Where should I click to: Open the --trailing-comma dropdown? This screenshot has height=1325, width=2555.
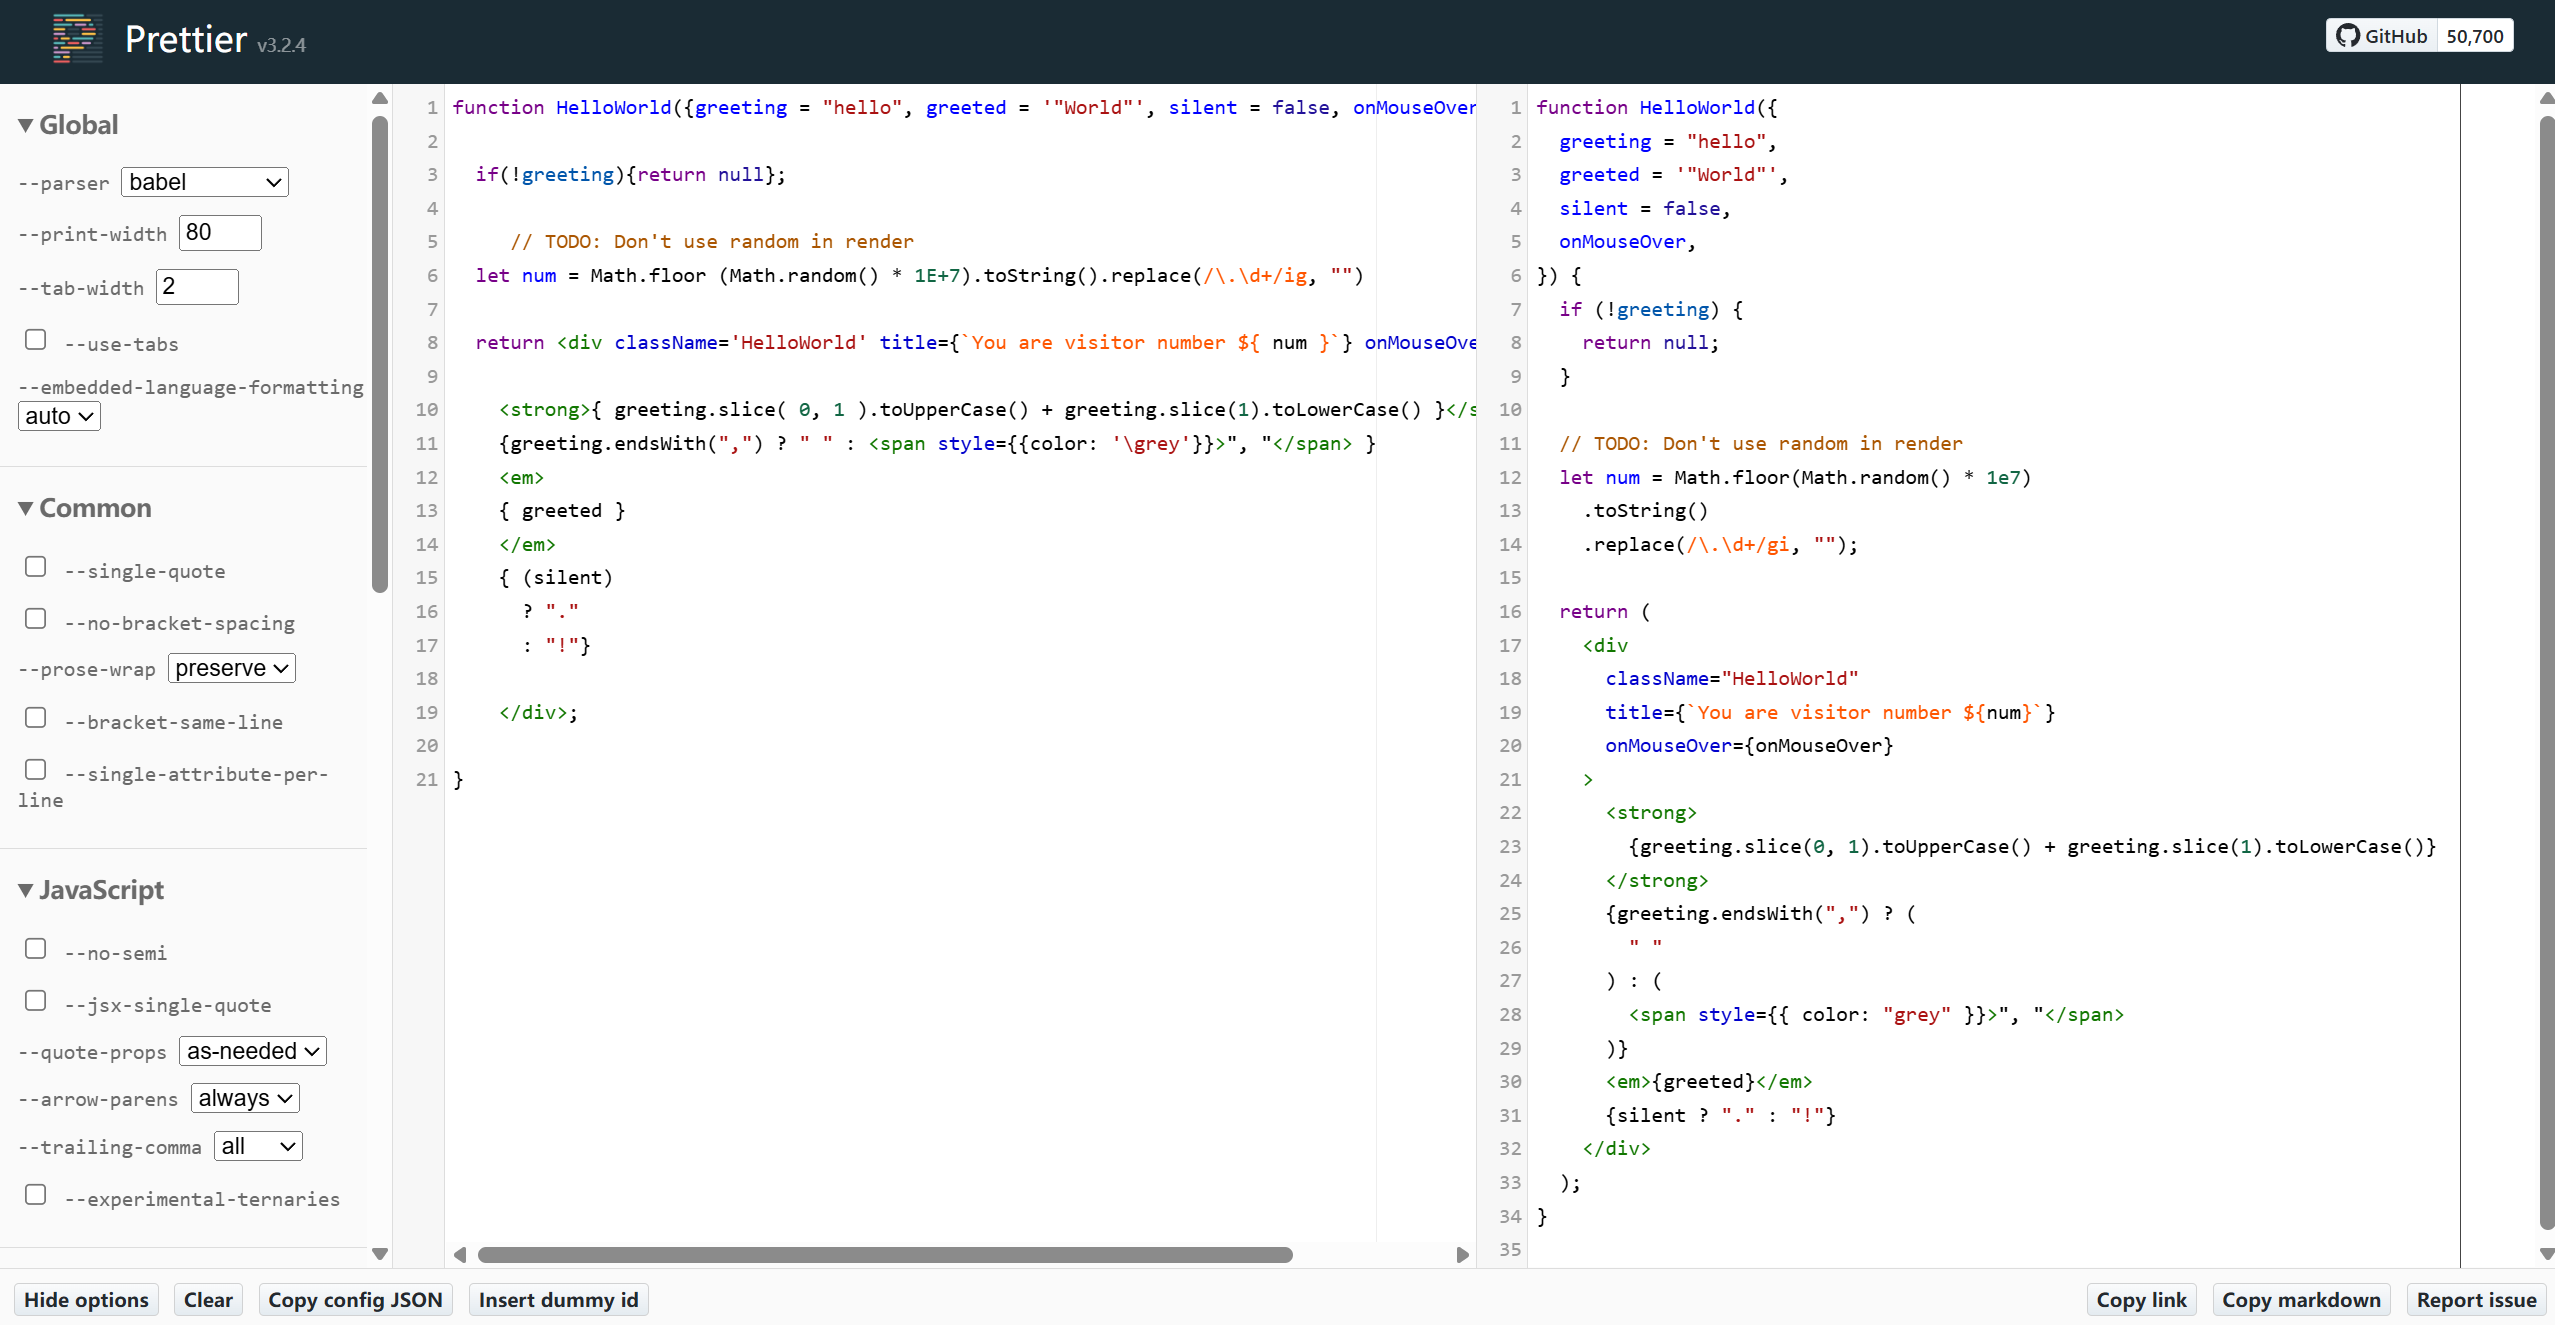pos(258,1146)
